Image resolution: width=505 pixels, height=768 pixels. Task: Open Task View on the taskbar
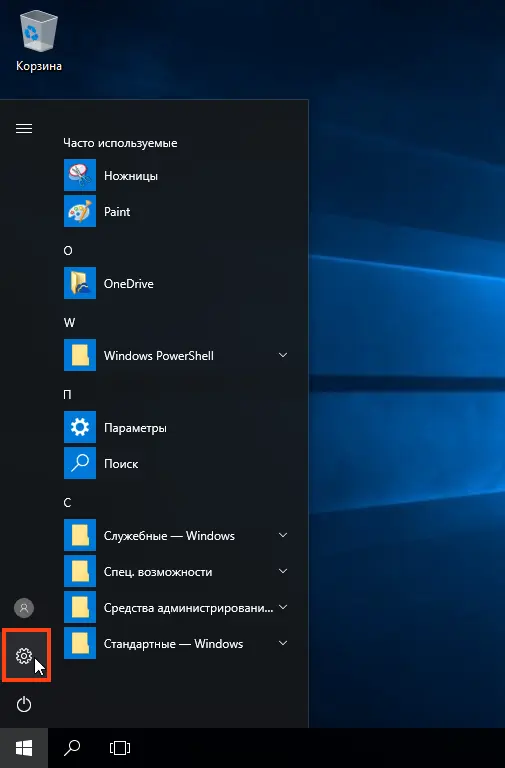[x=120, y=748]
